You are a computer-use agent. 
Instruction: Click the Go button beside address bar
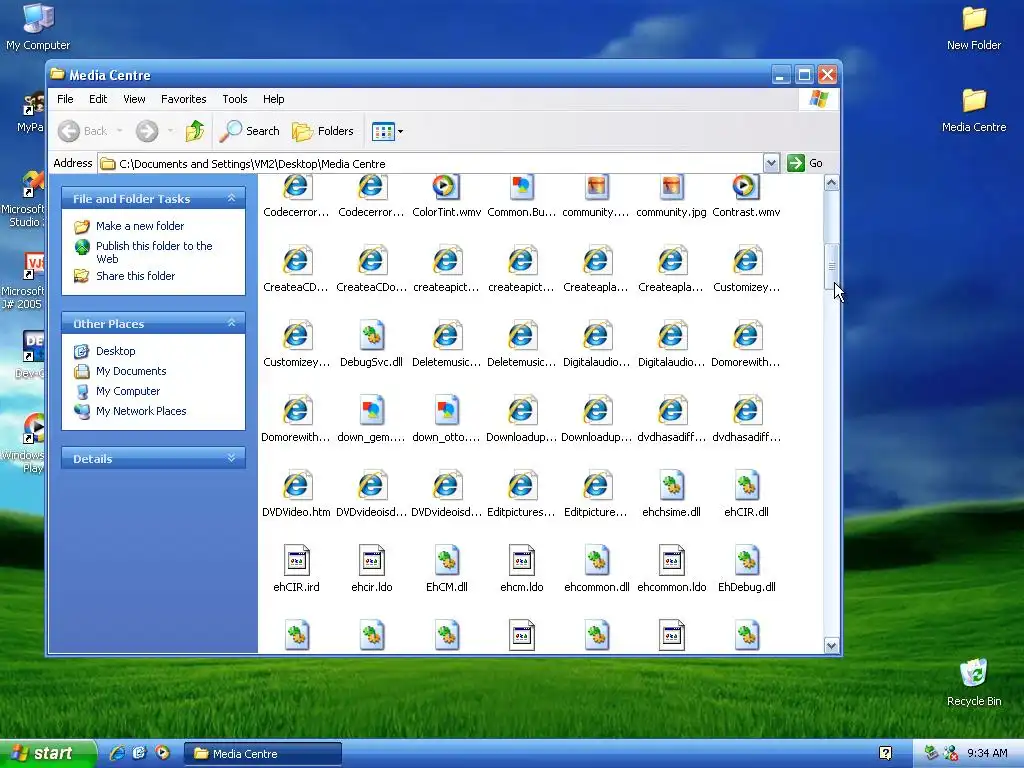point(805,163)
